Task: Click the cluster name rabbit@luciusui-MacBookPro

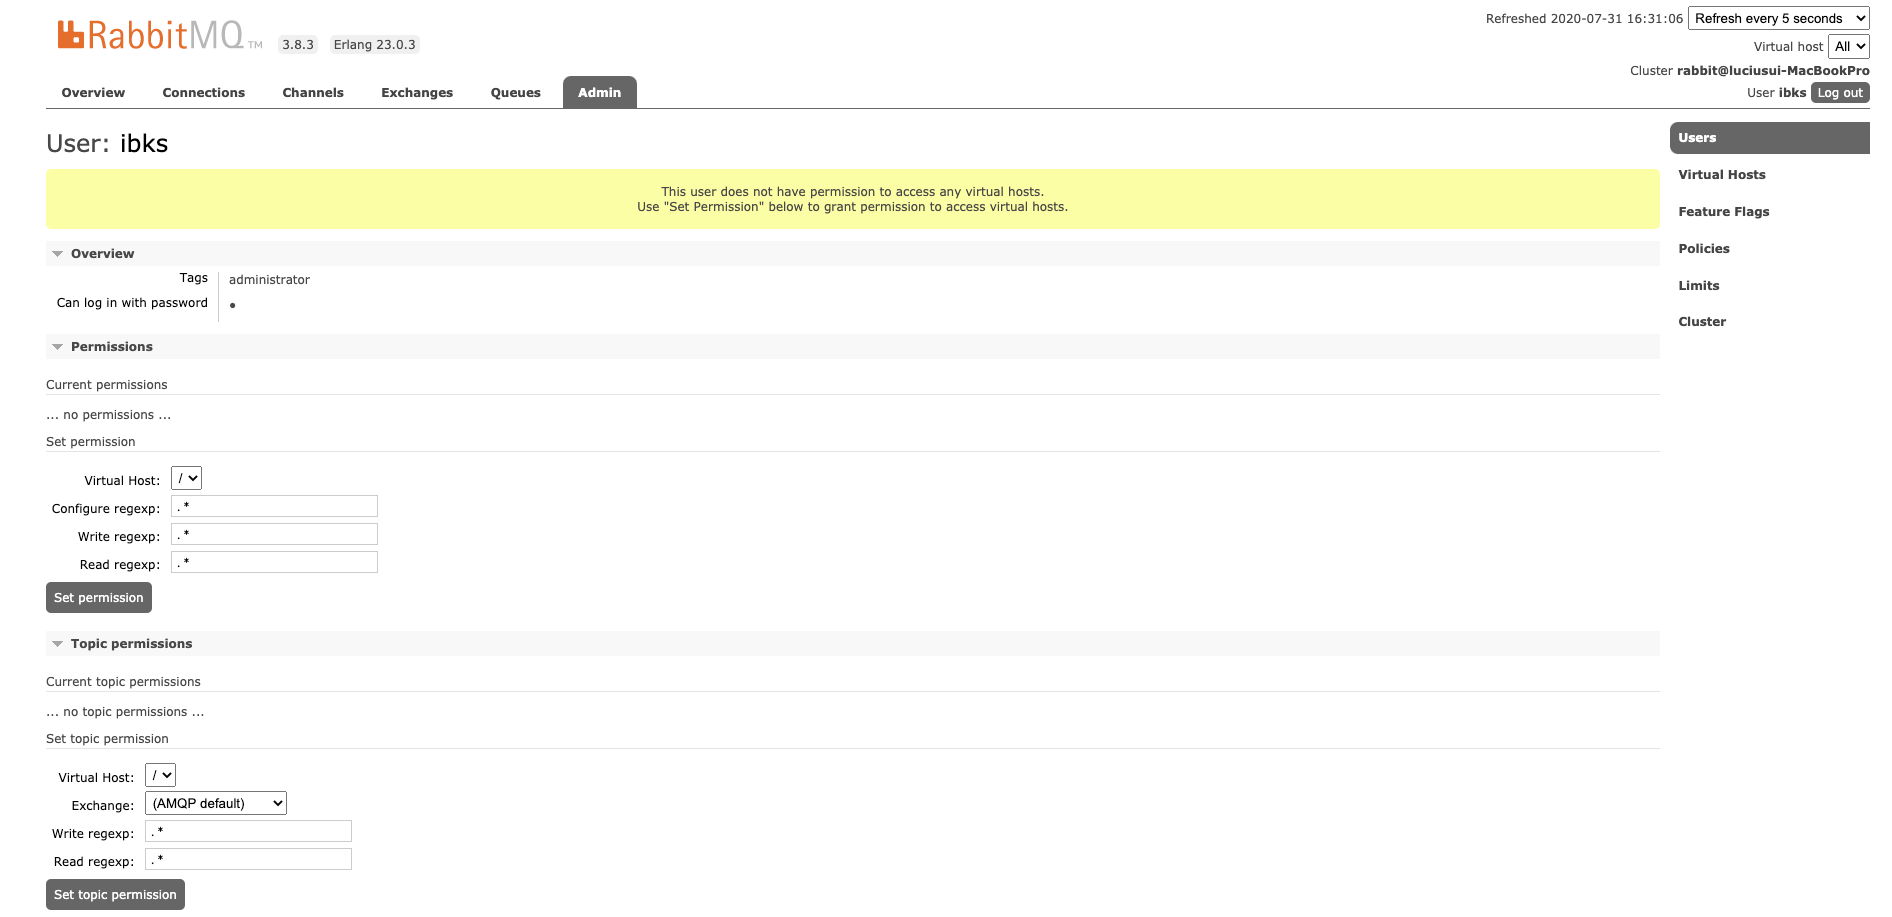Action: click(x=1773, y=71)
